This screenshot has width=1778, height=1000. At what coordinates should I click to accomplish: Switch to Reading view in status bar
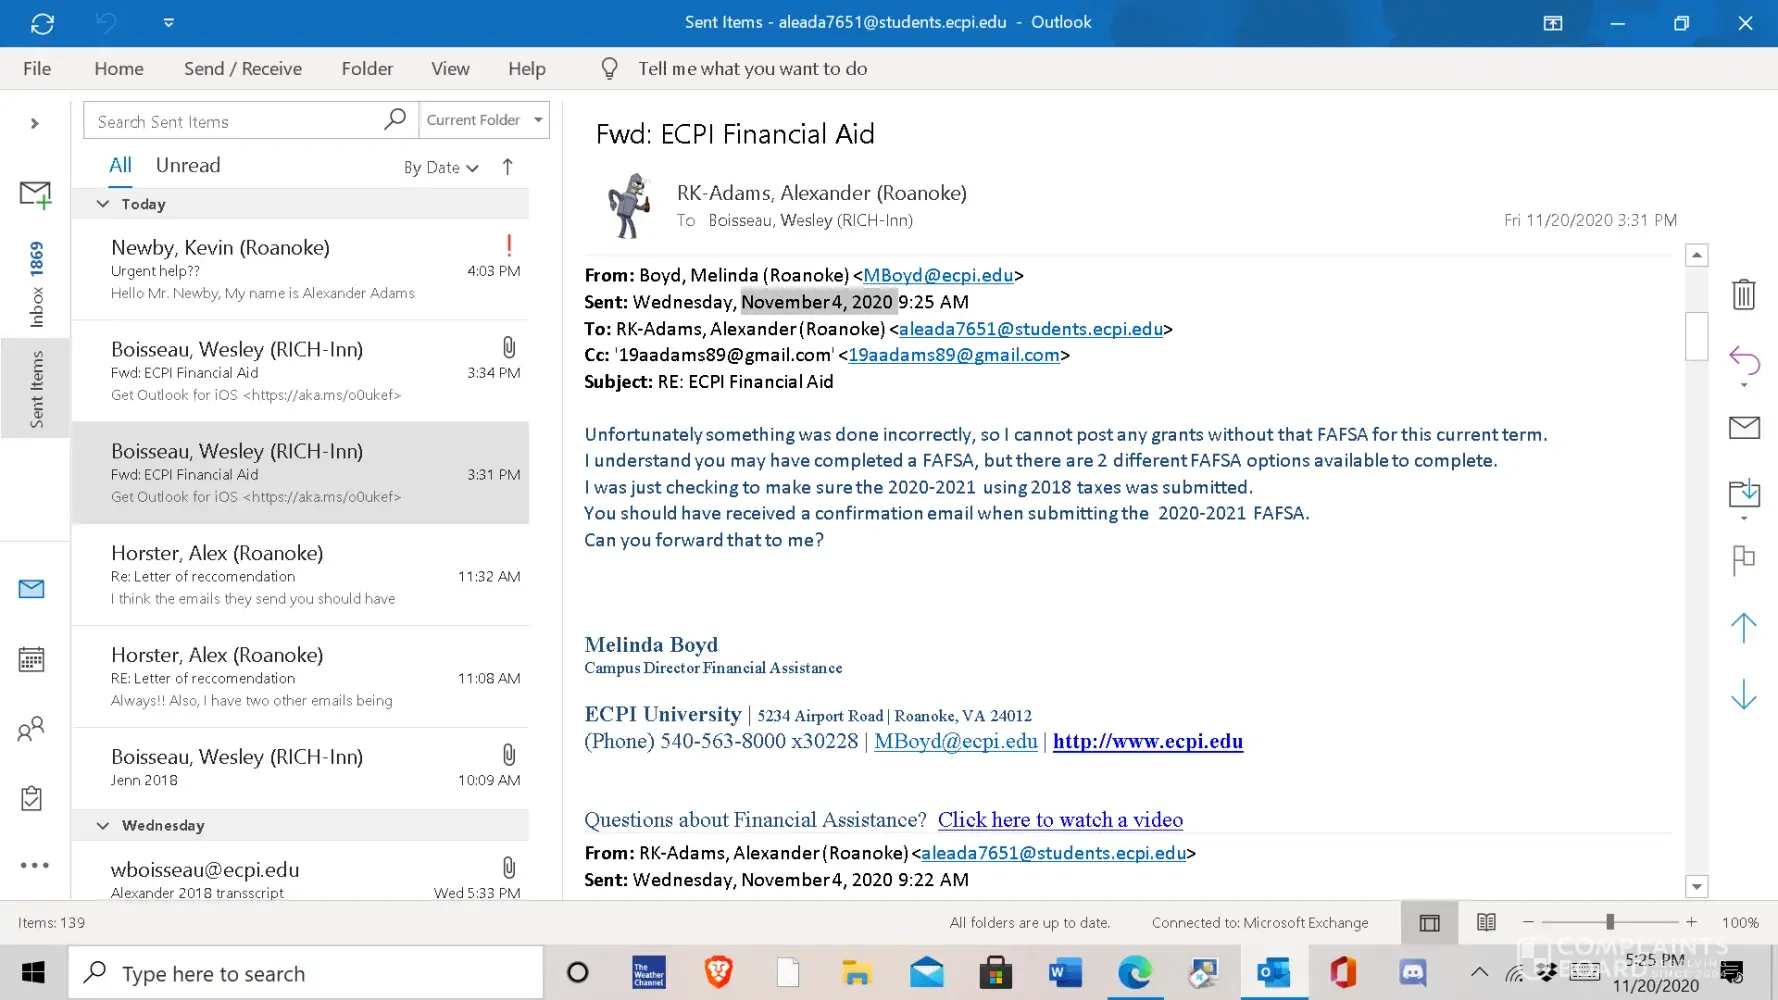click(1486, 922)
